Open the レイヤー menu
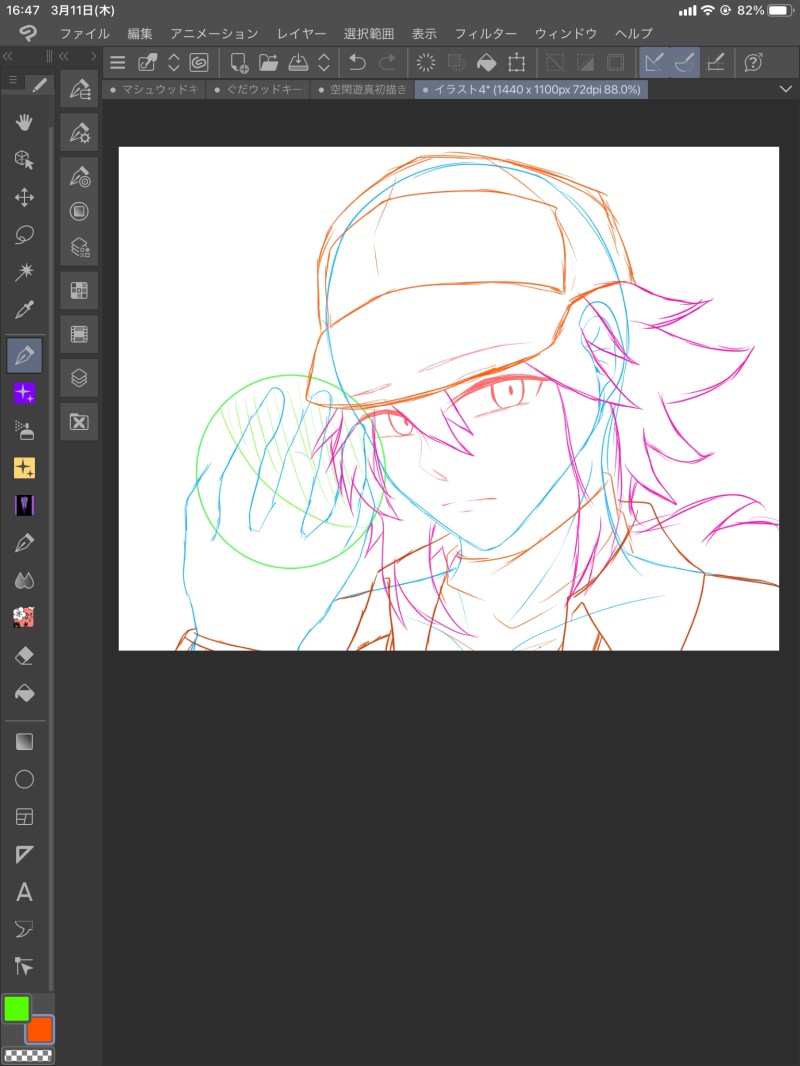Screen dimensions: 800x1066 pos(301,33)
